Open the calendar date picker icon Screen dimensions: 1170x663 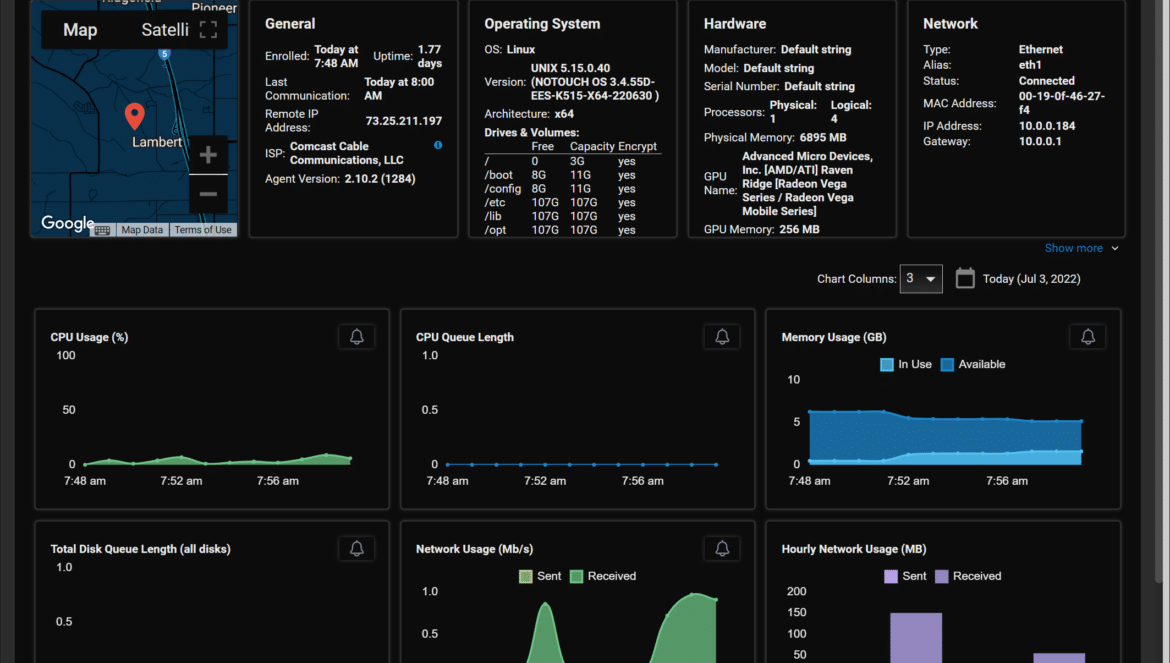(x=965, y=278)
